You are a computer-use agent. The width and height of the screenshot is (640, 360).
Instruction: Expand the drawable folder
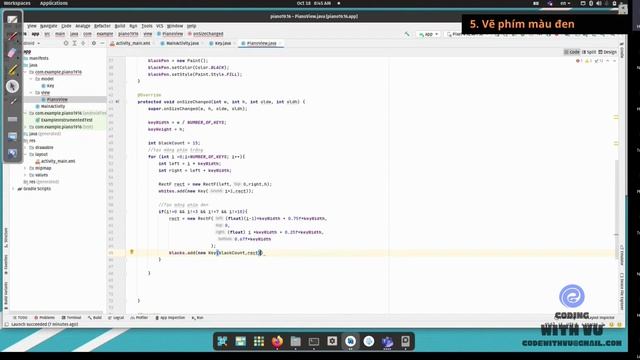pyautogui.click(x=25, y=147)
